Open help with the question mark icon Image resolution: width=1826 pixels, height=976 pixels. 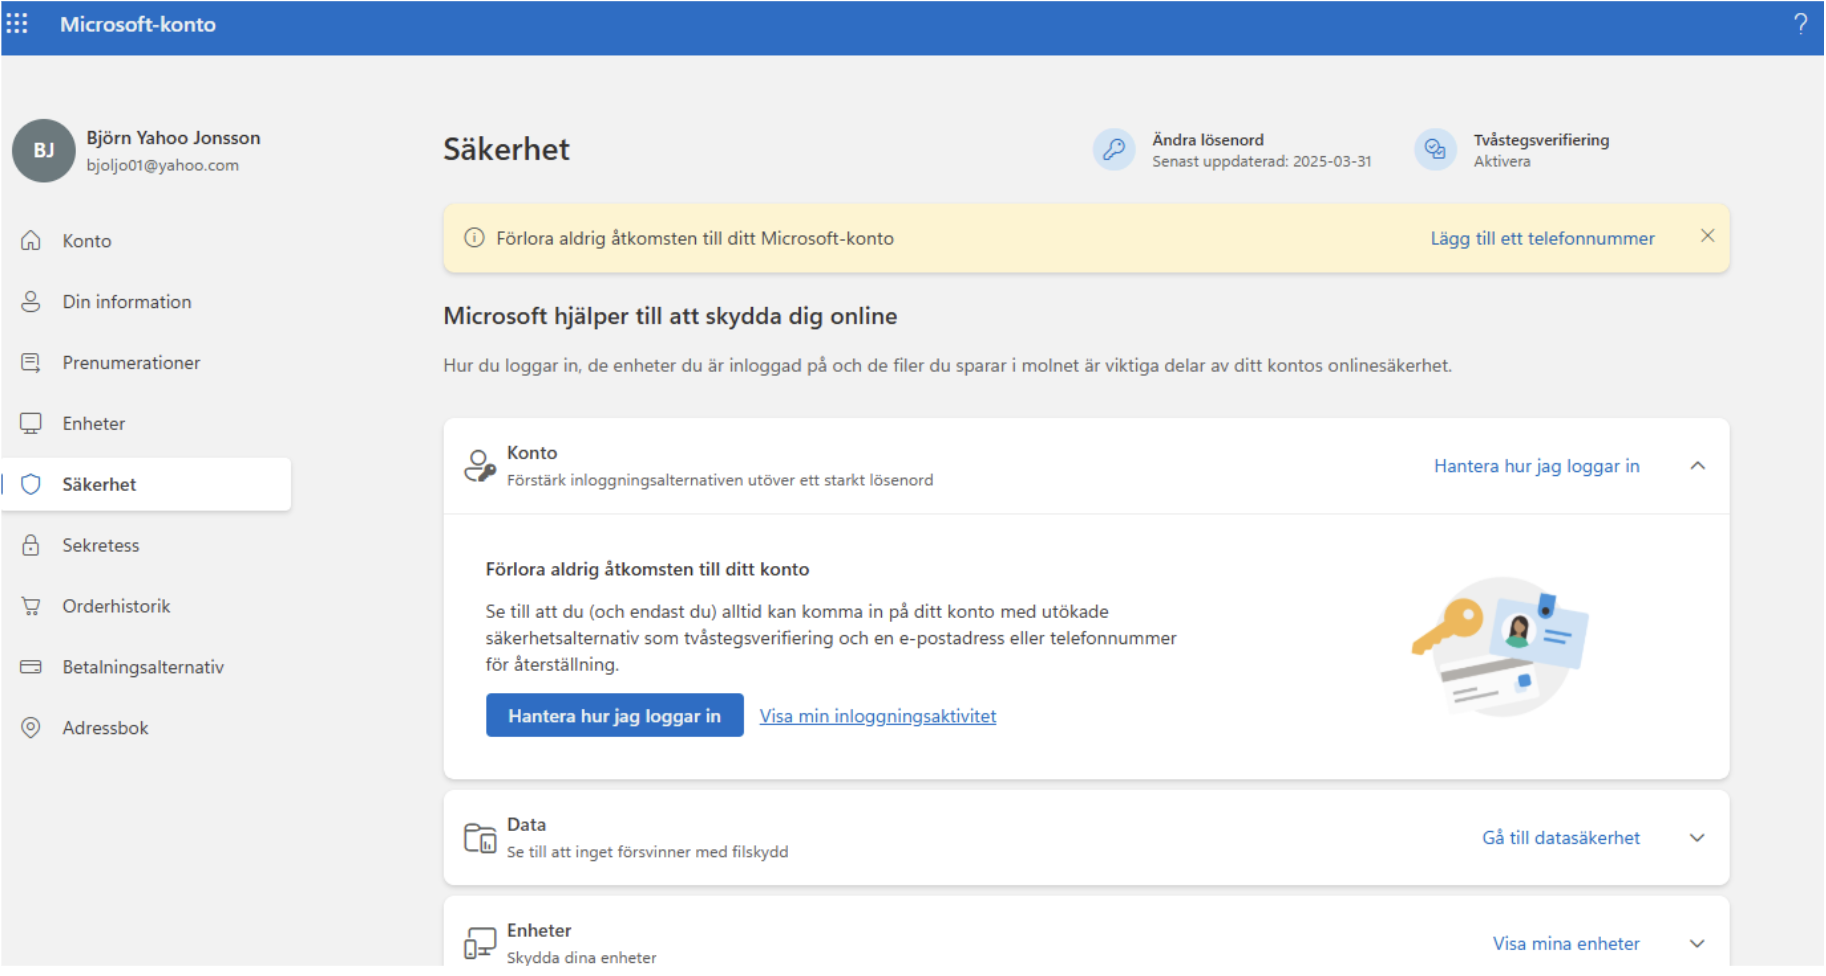[x=1800, y=24]
